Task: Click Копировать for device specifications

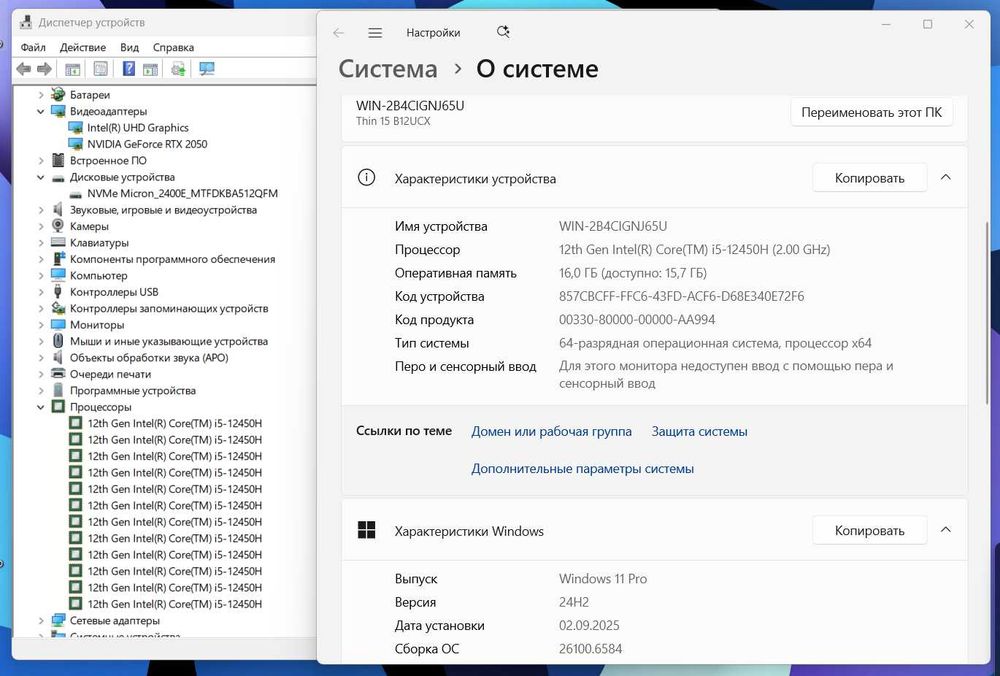Action: tap(869, 178)
